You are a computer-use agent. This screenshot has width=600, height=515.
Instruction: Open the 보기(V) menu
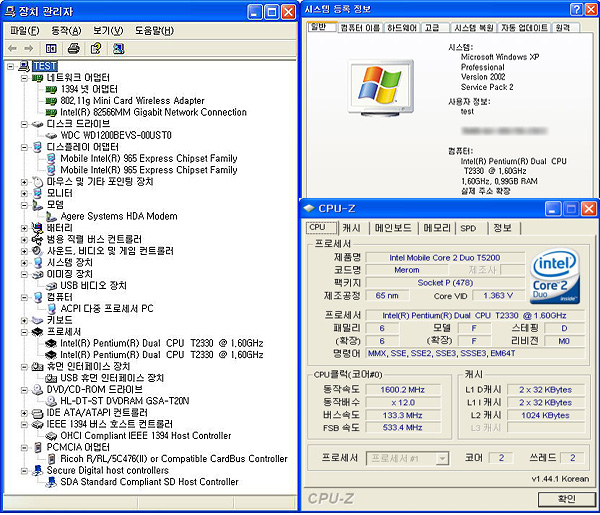[108, 31]
